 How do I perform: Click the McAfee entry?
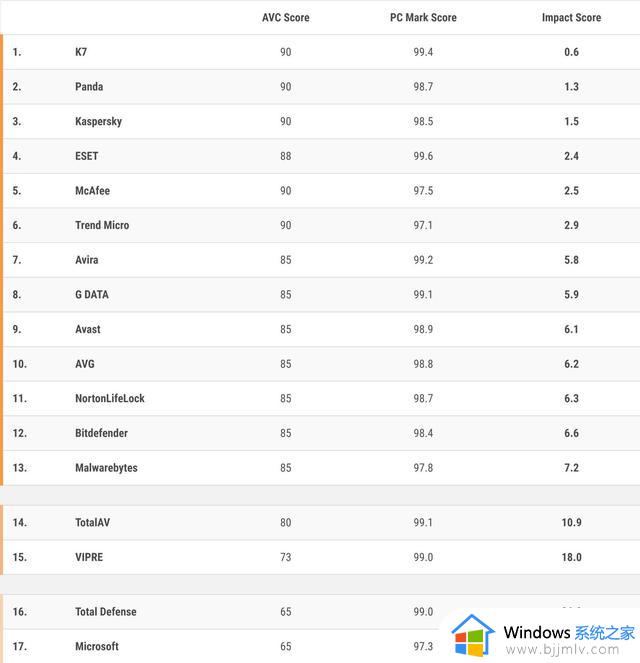pyautogui.click(x=93, y=191)
